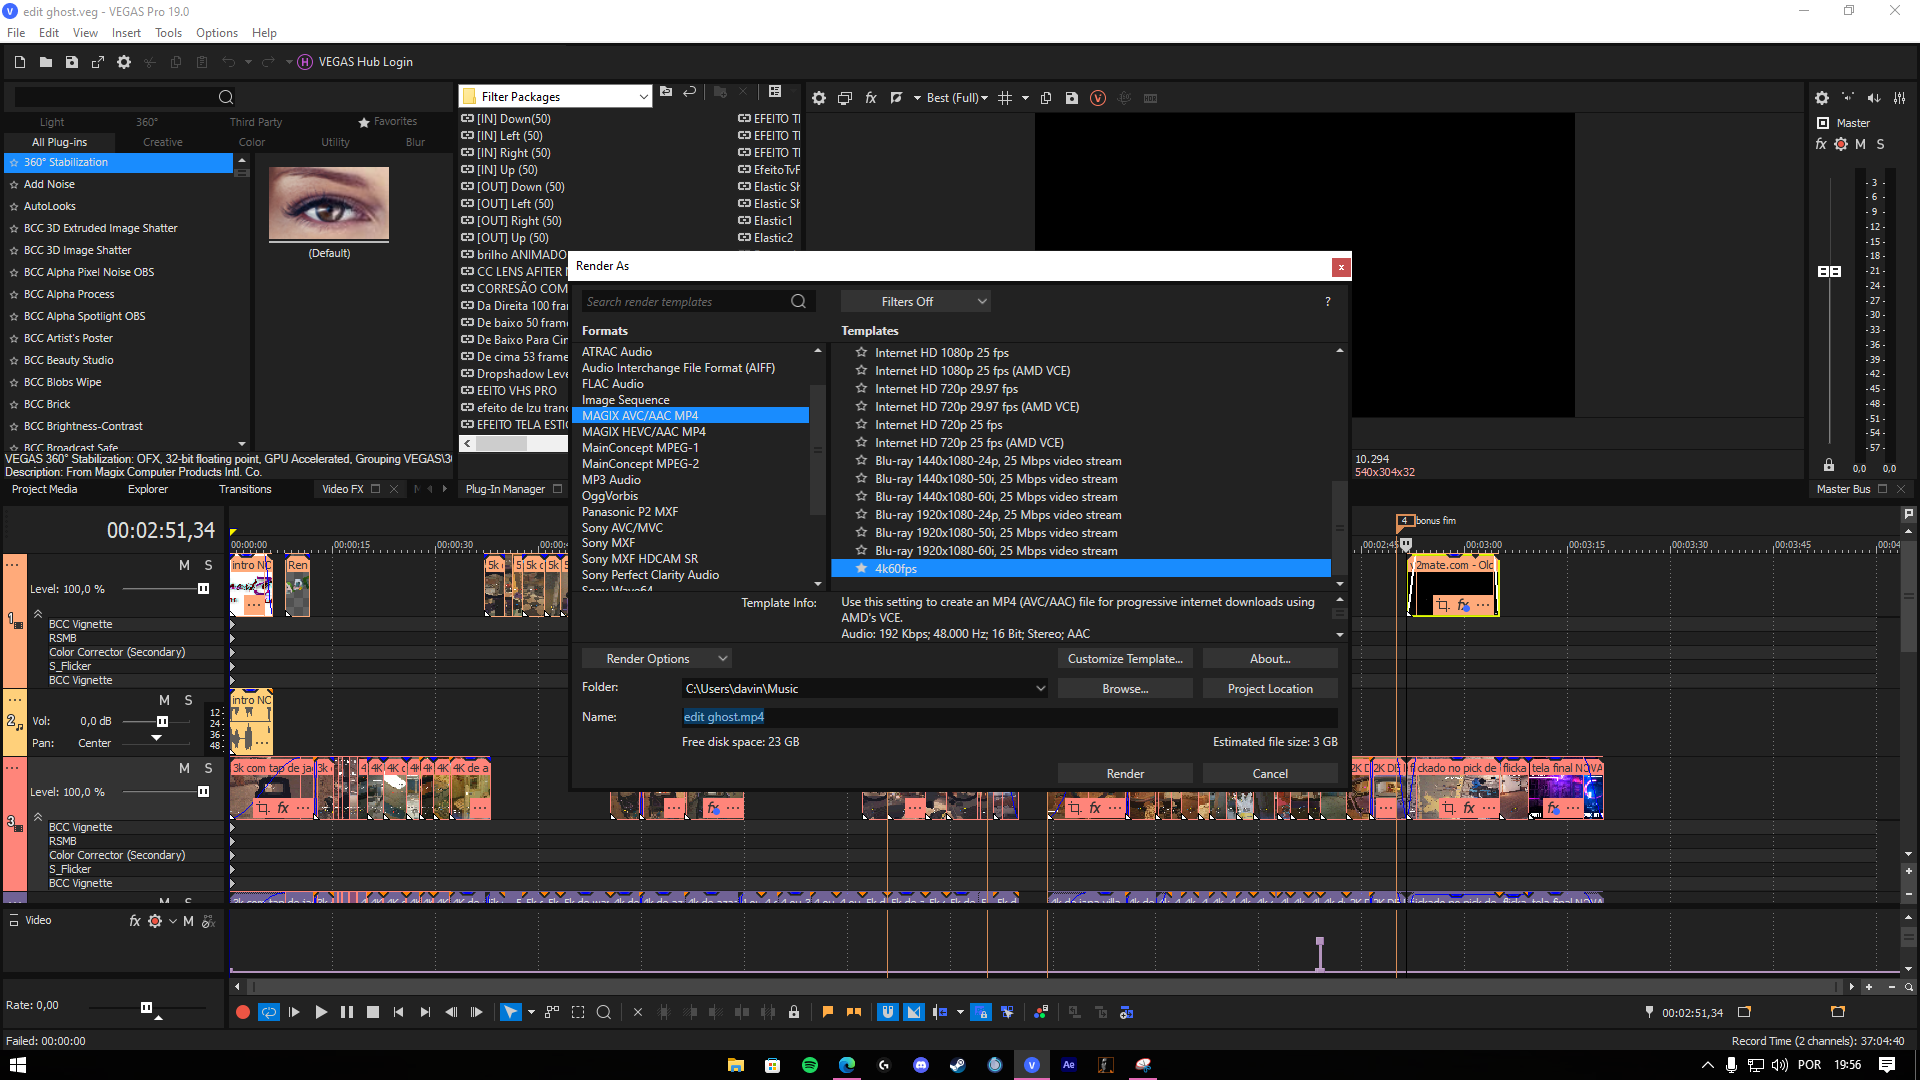1920x1080 pixels.
Task: Open the File menu
Action: (16, 33)
